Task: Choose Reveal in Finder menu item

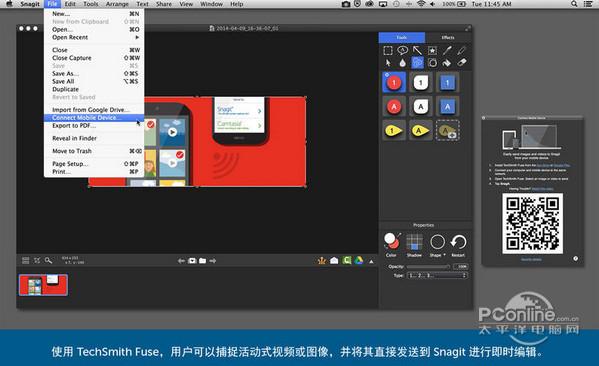Action: click(94, 138)
